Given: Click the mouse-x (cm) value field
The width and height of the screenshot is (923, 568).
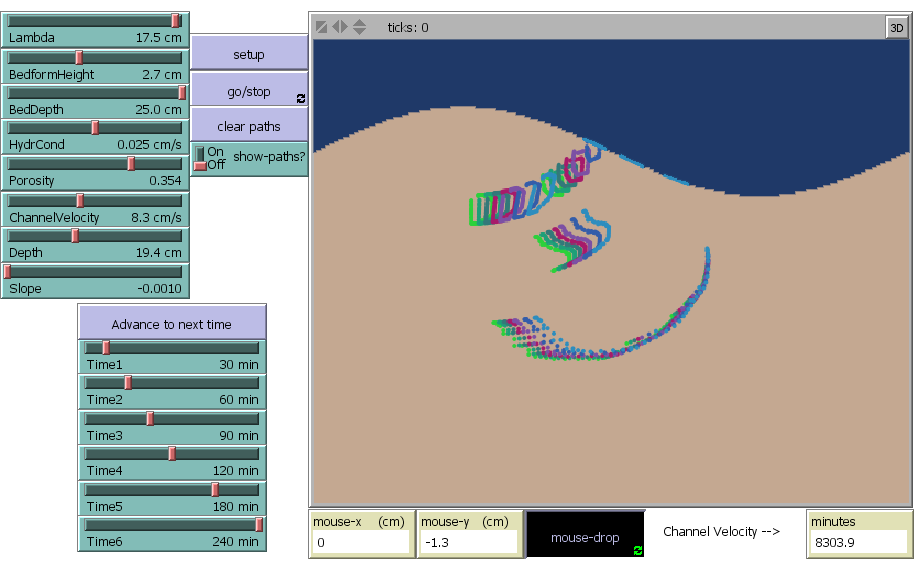Looking at the screenshot, I should coord(361,542).
